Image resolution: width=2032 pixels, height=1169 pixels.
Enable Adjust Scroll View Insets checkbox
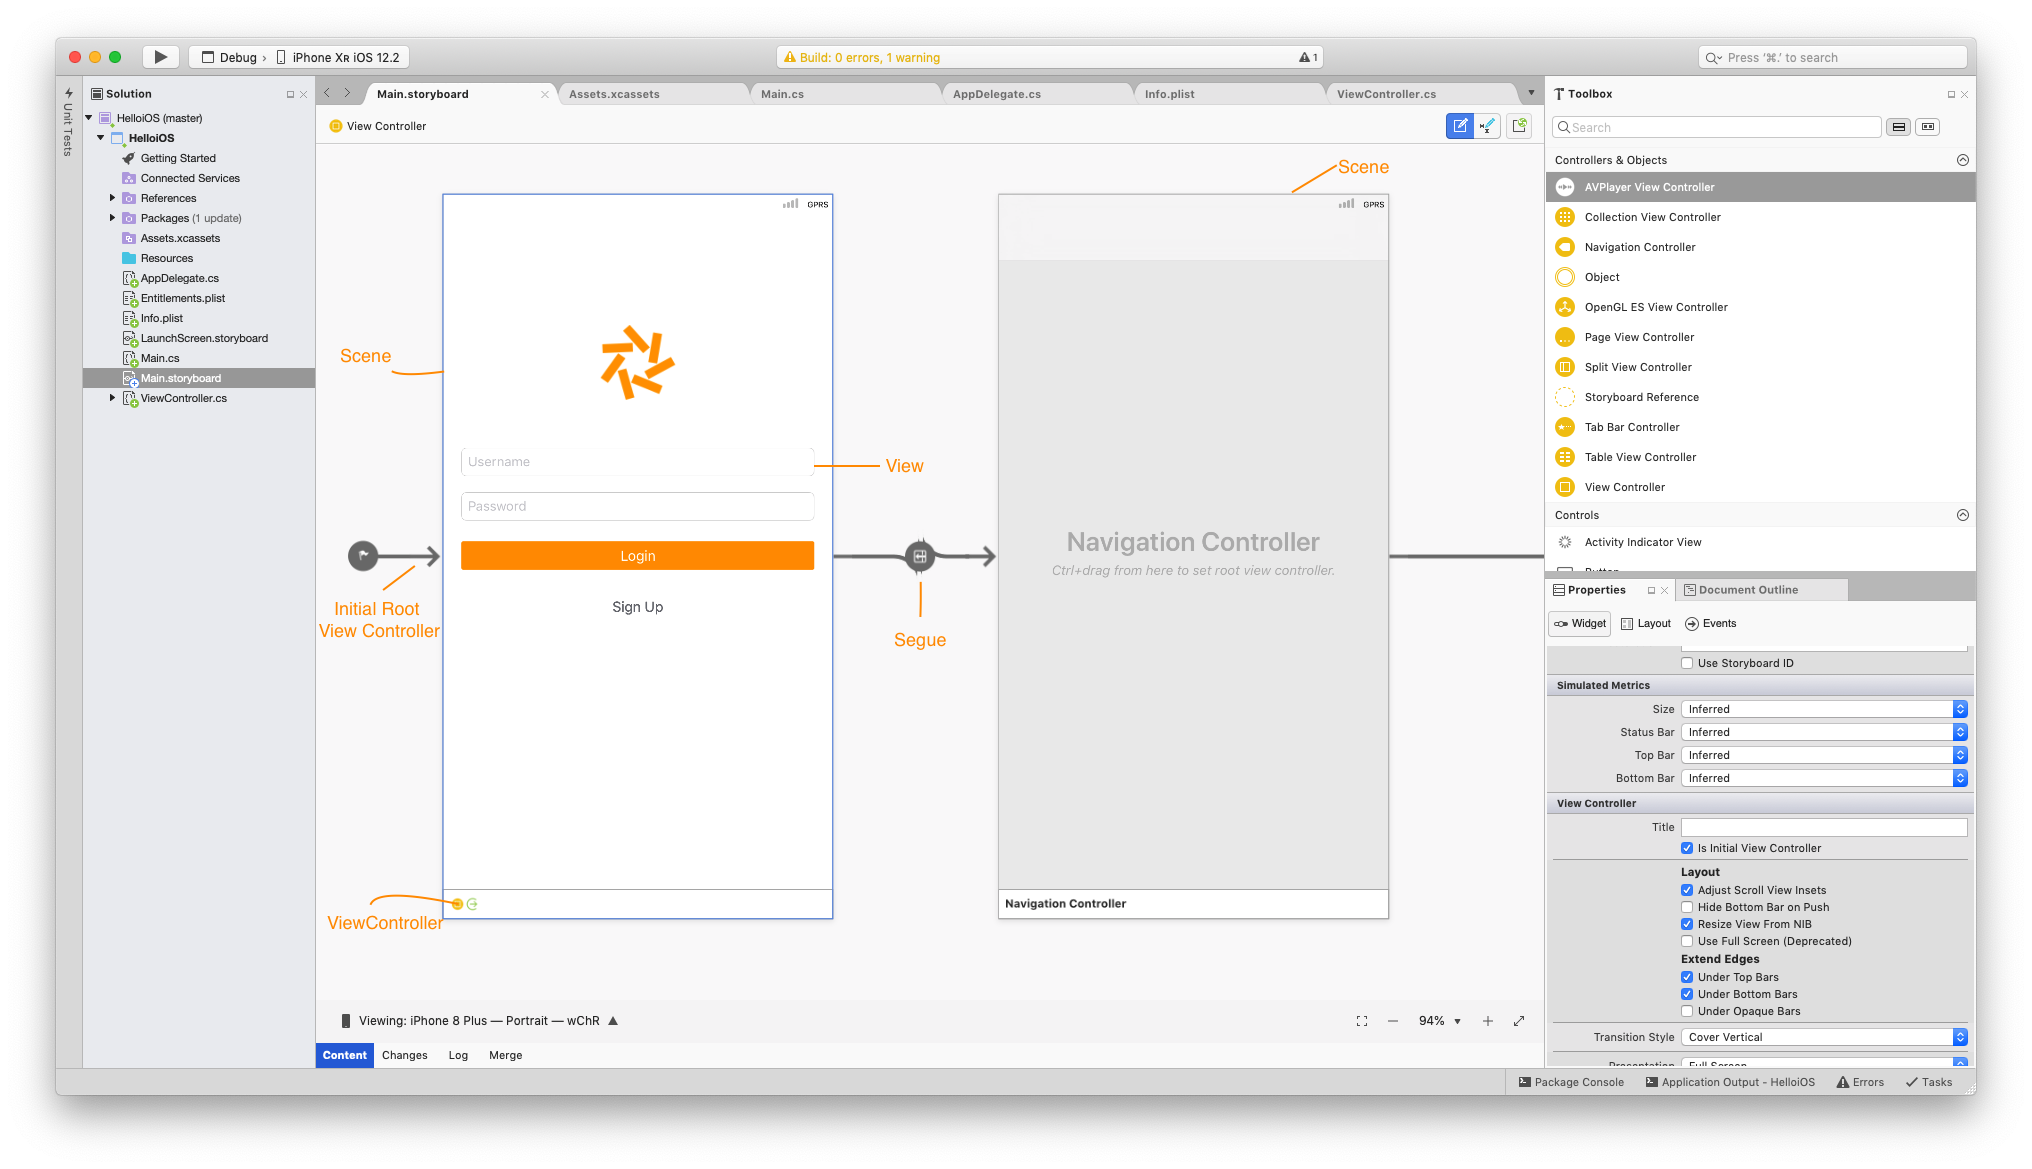point(1687,889)
